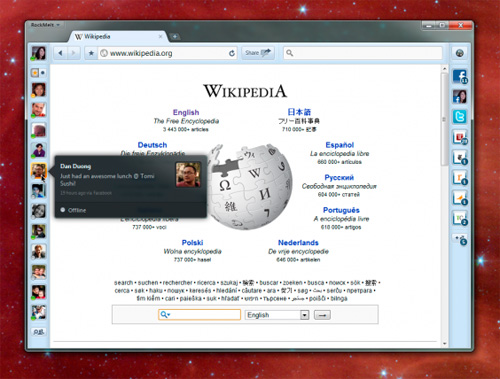Expand the English language dropdown
The height and width of the screenshot is (379, 500).
(304, 315)
